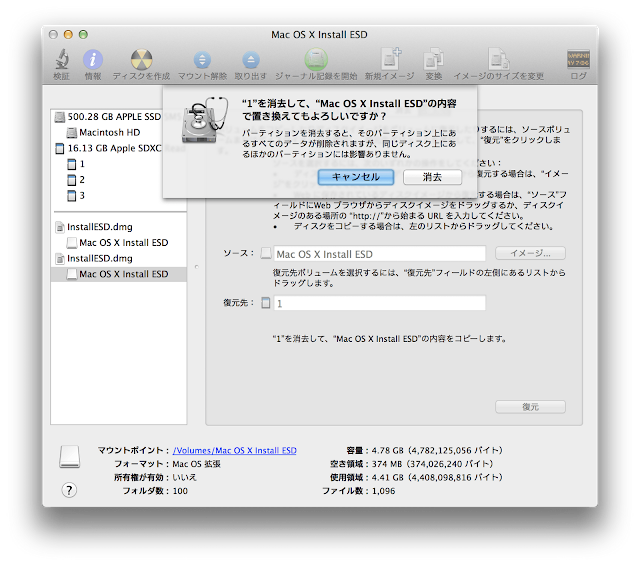
Task: Click the Burn disc (ディスクを作成) icon
Action: pyautogui.click(x=141, y=60)
